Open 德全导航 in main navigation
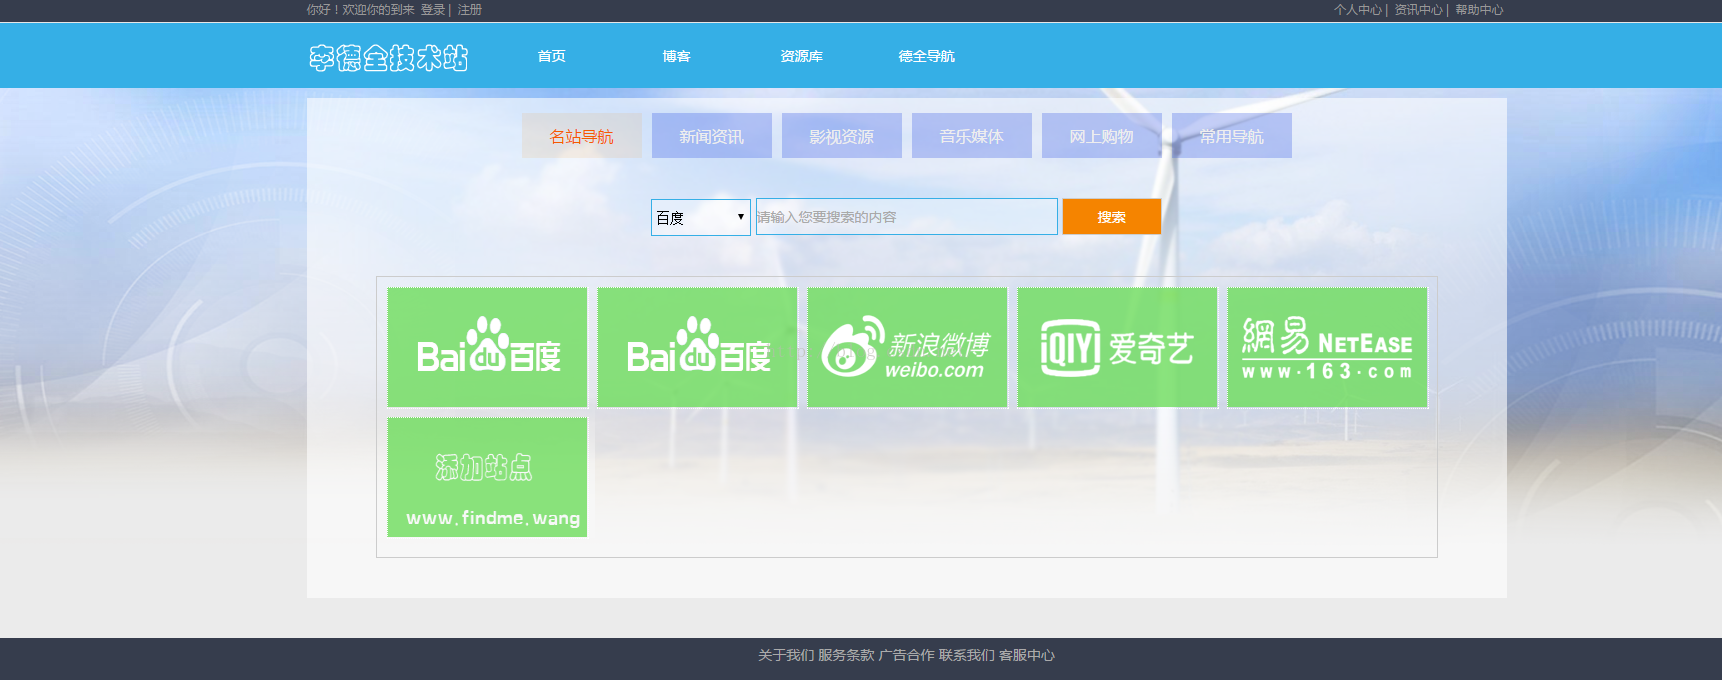 coord(927,56)
